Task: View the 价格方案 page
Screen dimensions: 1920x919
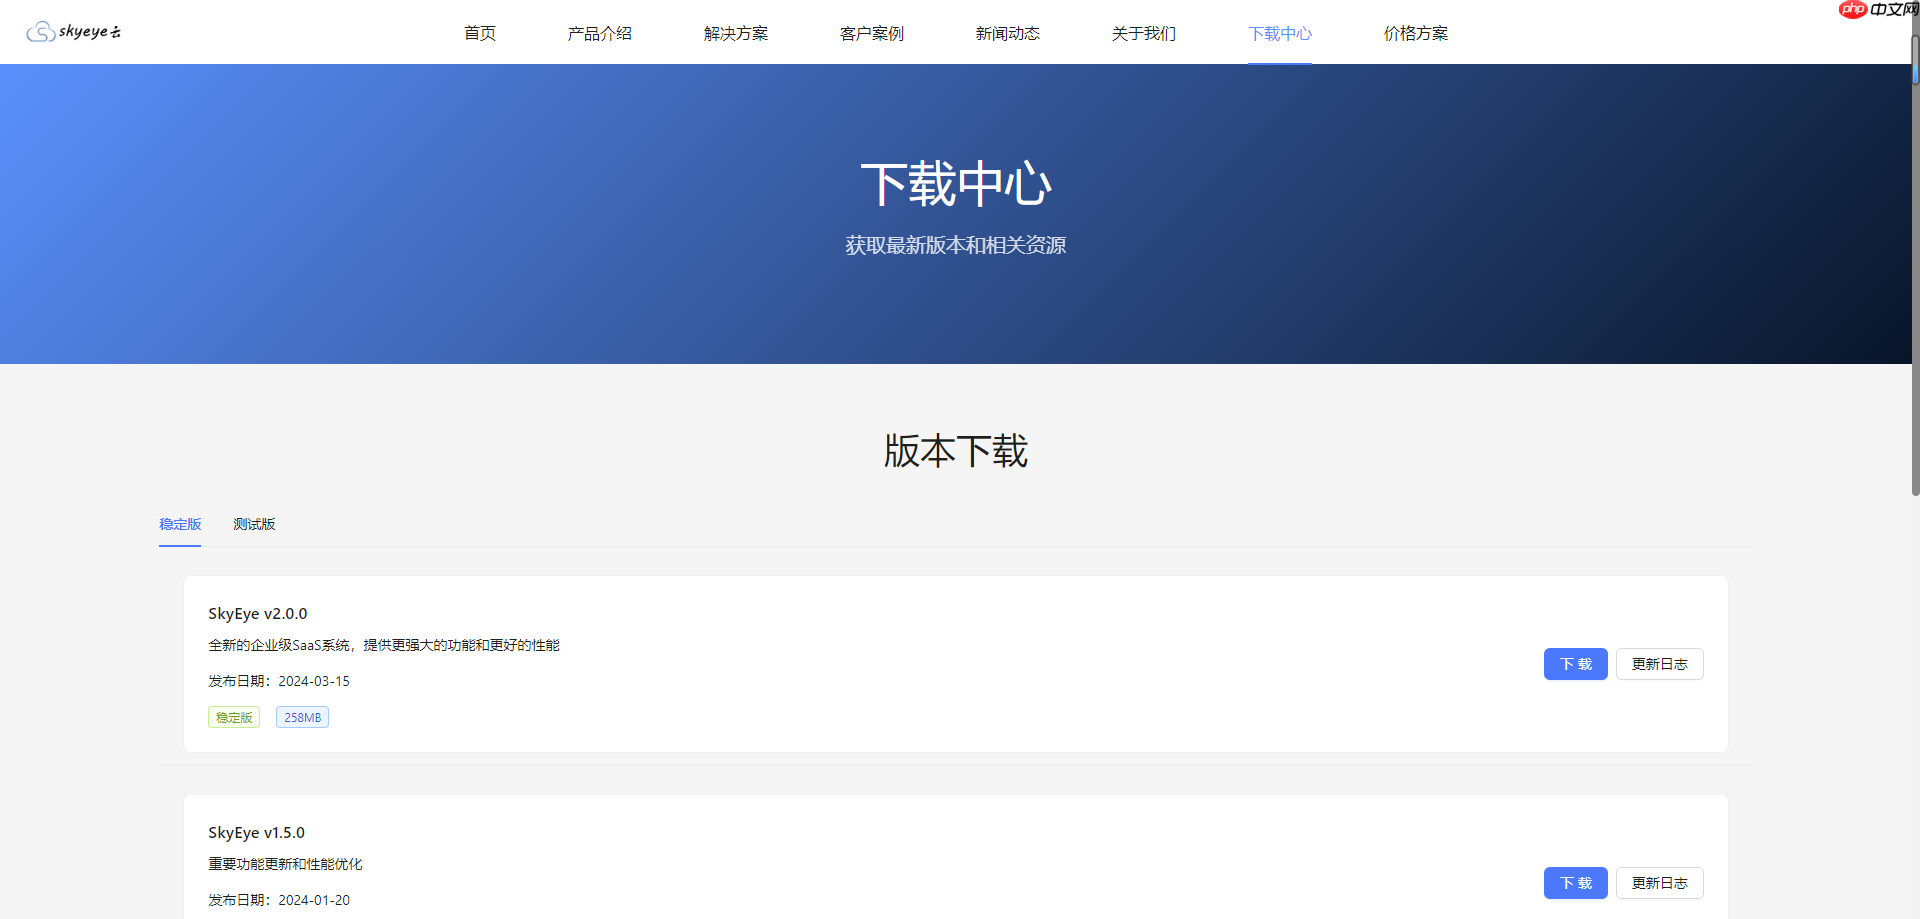Action: (1415, 33)
